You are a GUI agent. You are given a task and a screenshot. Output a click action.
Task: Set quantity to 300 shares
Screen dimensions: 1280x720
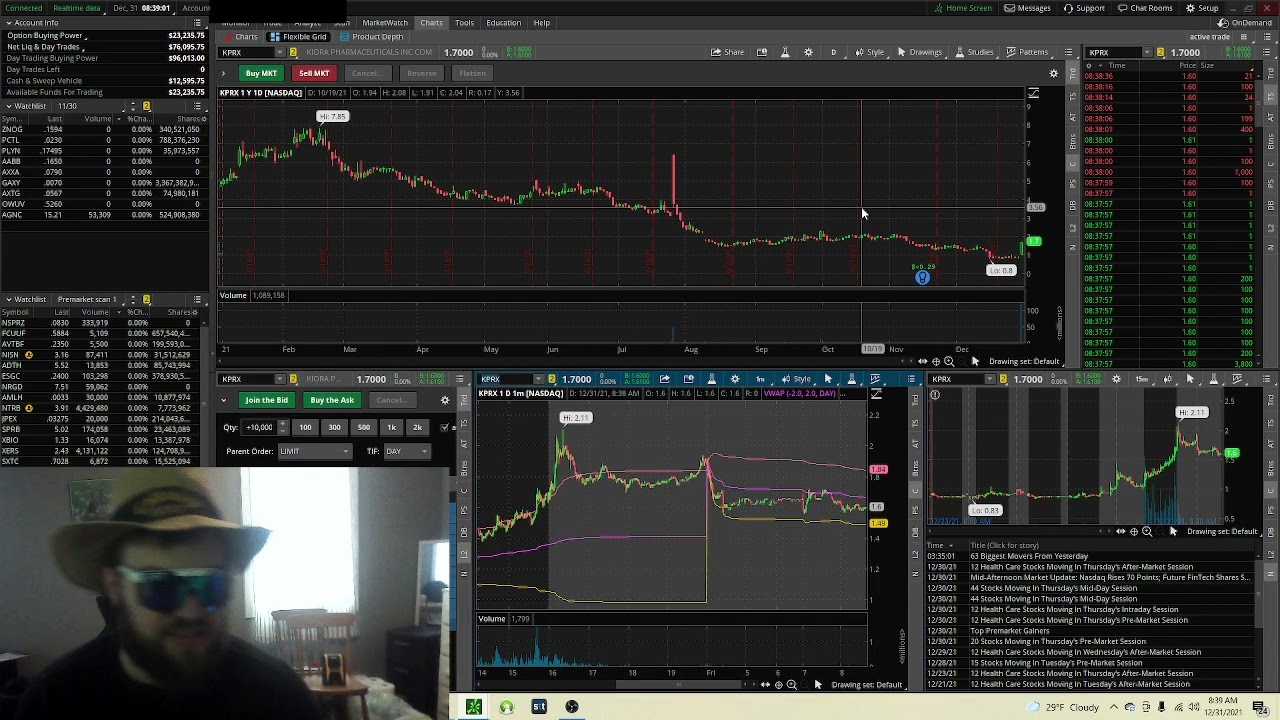[x=334, y=427]
